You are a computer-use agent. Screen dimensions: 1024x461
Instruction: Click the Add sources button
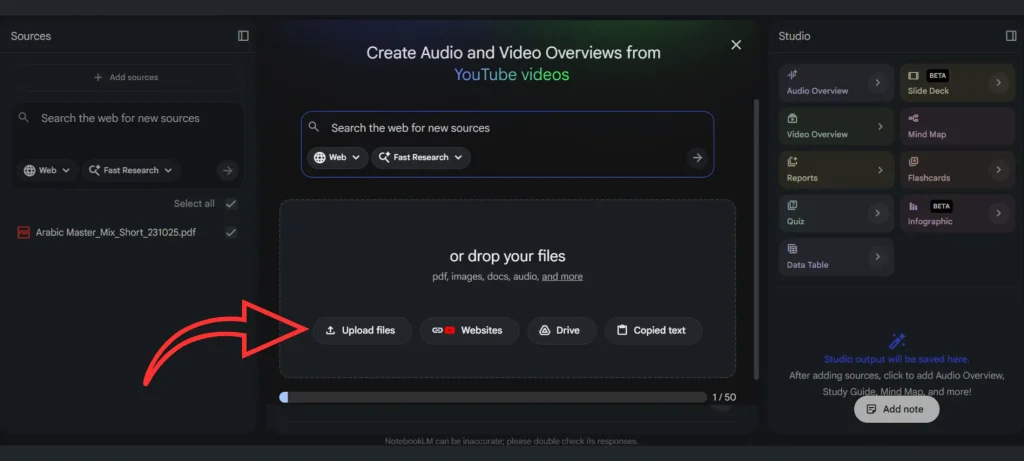(126, 77)
